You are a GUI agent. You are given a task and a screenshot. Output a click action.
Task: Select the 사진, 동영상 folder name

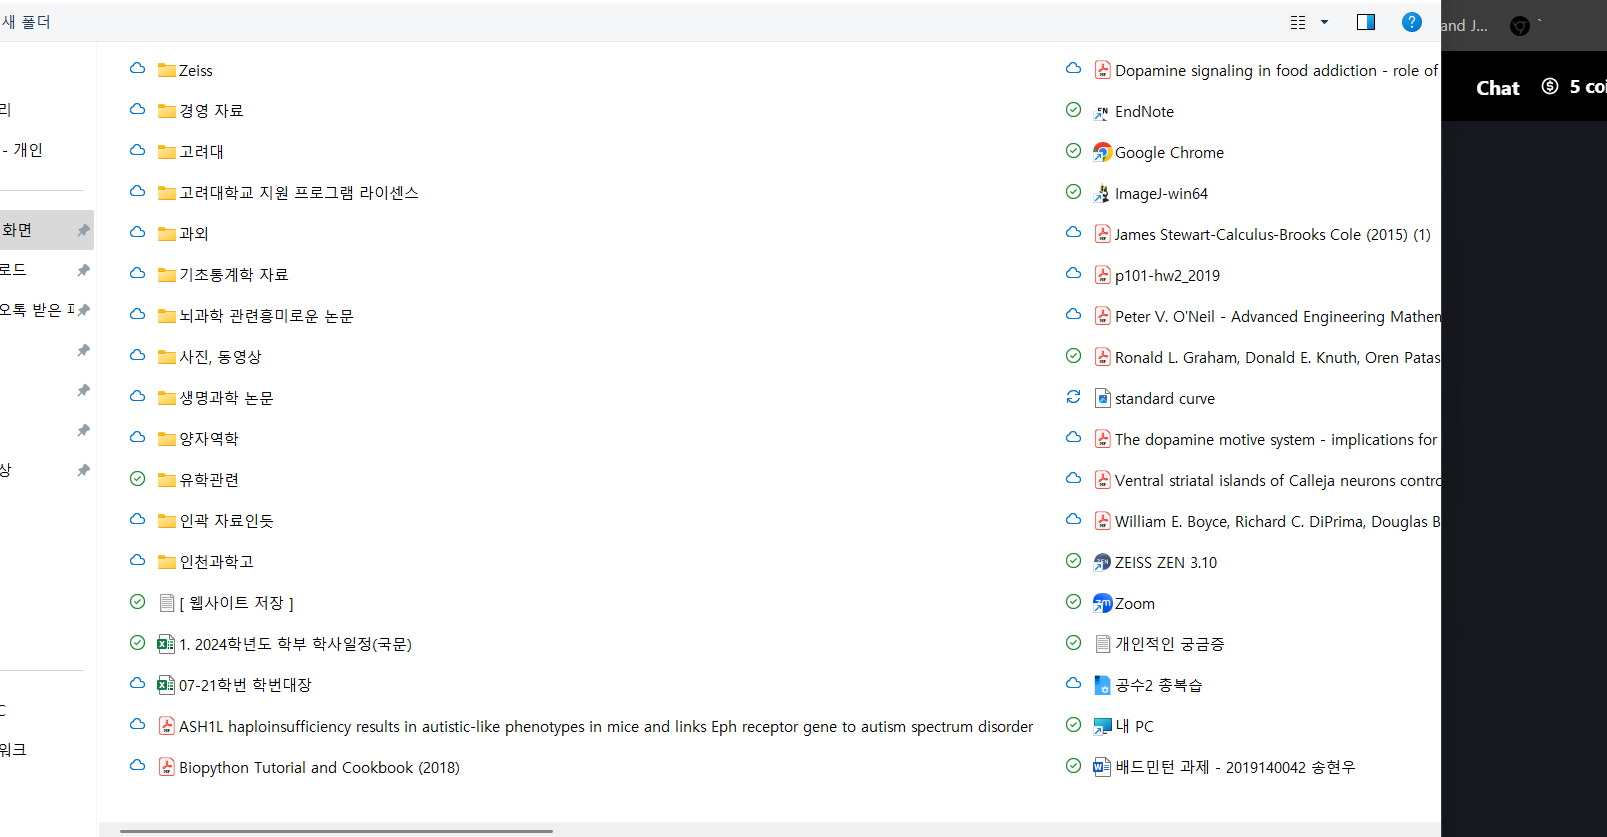(x=220, y=357)
